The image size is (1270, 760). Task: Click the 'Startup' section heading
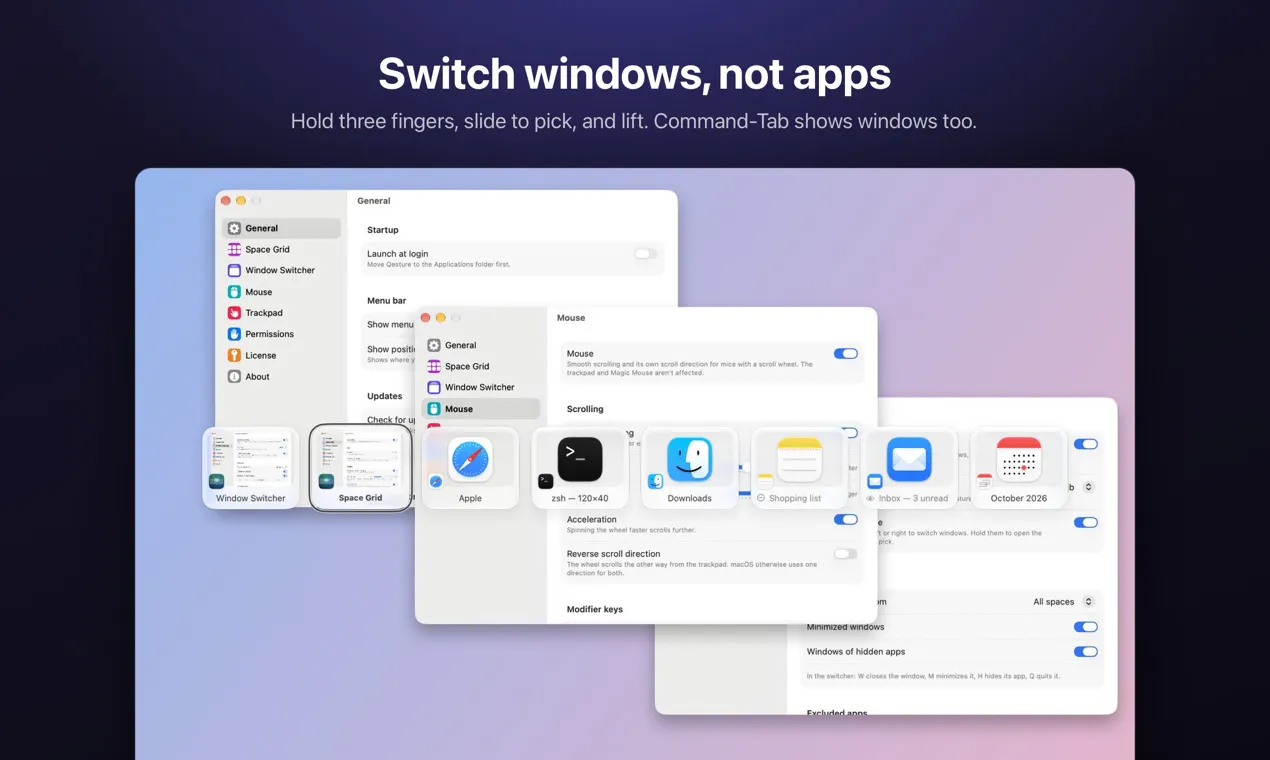click(383, 230)
